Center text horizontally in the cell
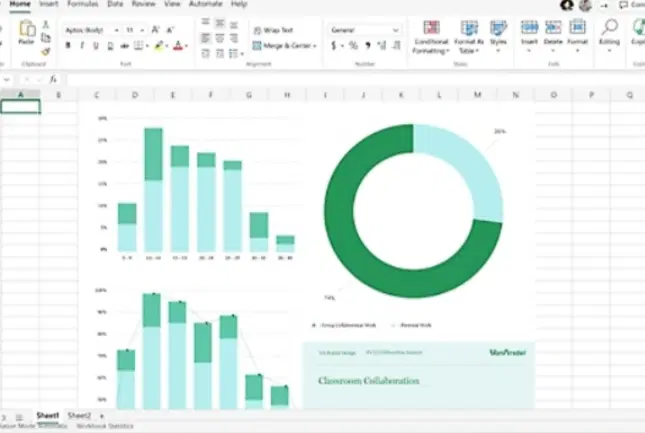 [x=220, y=38]
